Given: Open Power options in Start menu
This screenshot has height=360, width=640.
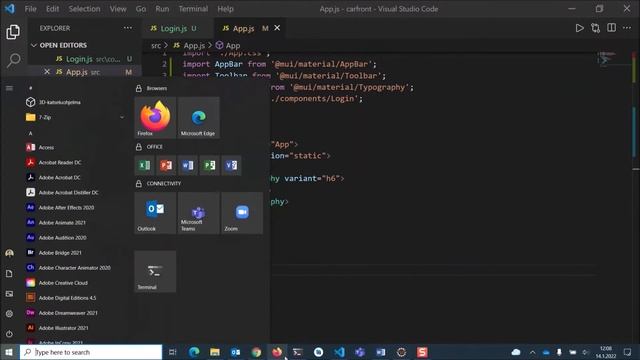Looking at the screenshot, I should [x=9, y=334].
